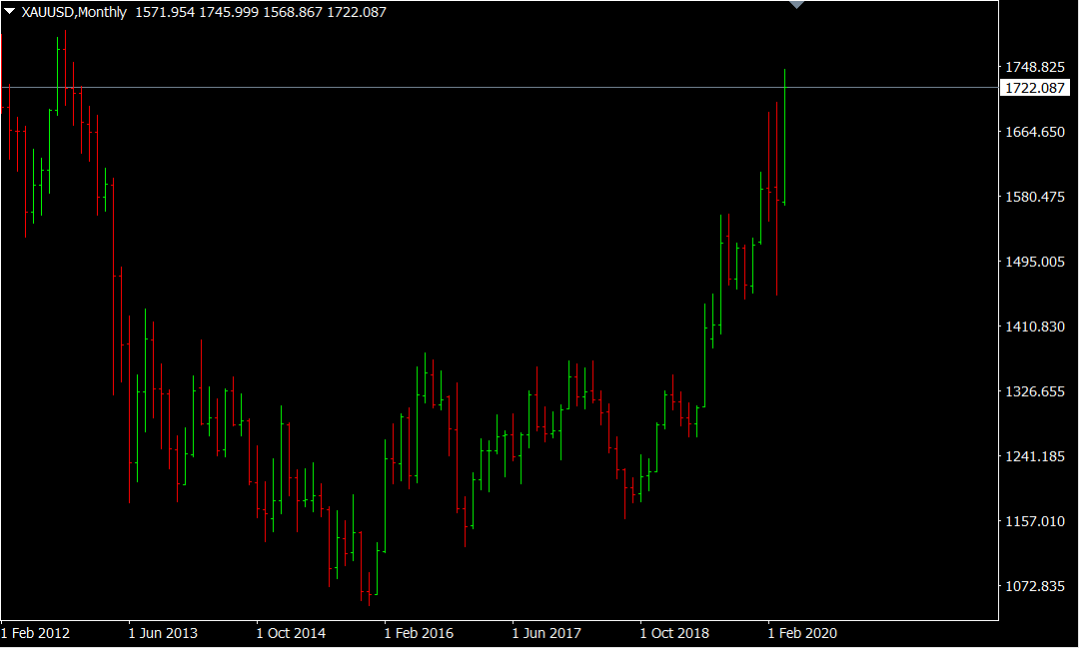The width and height of the screenshot is (1080, 649).
Task: Click the 1241.185 price scale label
Action: (x=1035, y=456)
